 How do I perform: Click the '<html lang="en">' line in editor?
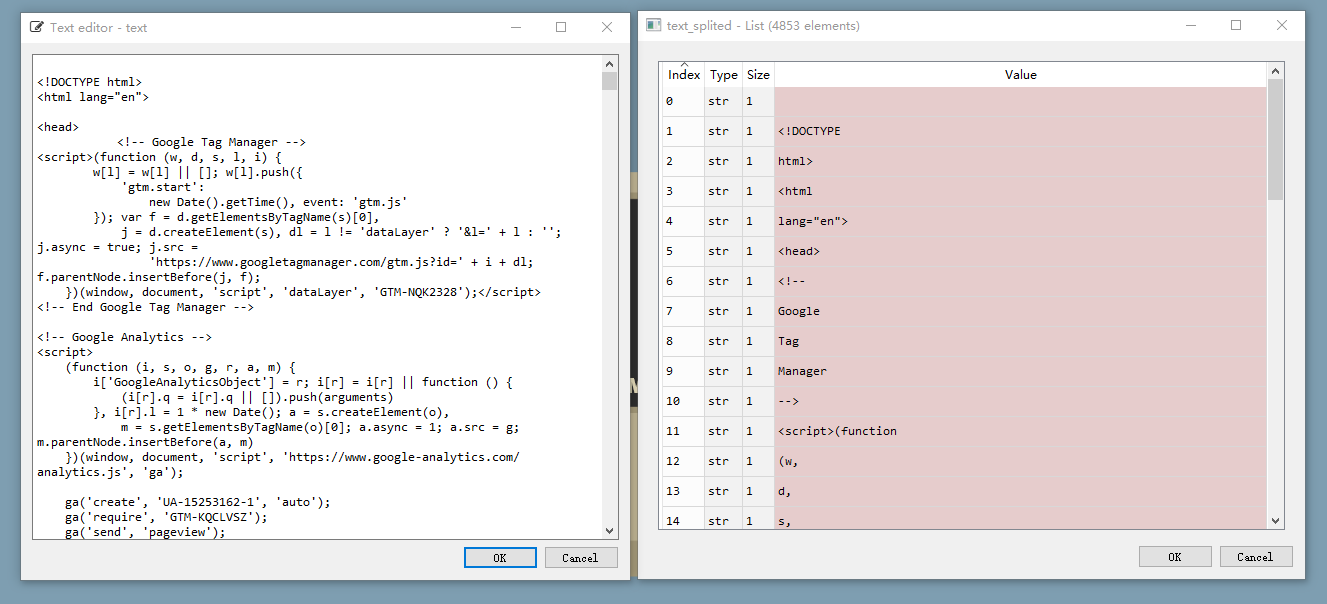(x=93, y=97)
